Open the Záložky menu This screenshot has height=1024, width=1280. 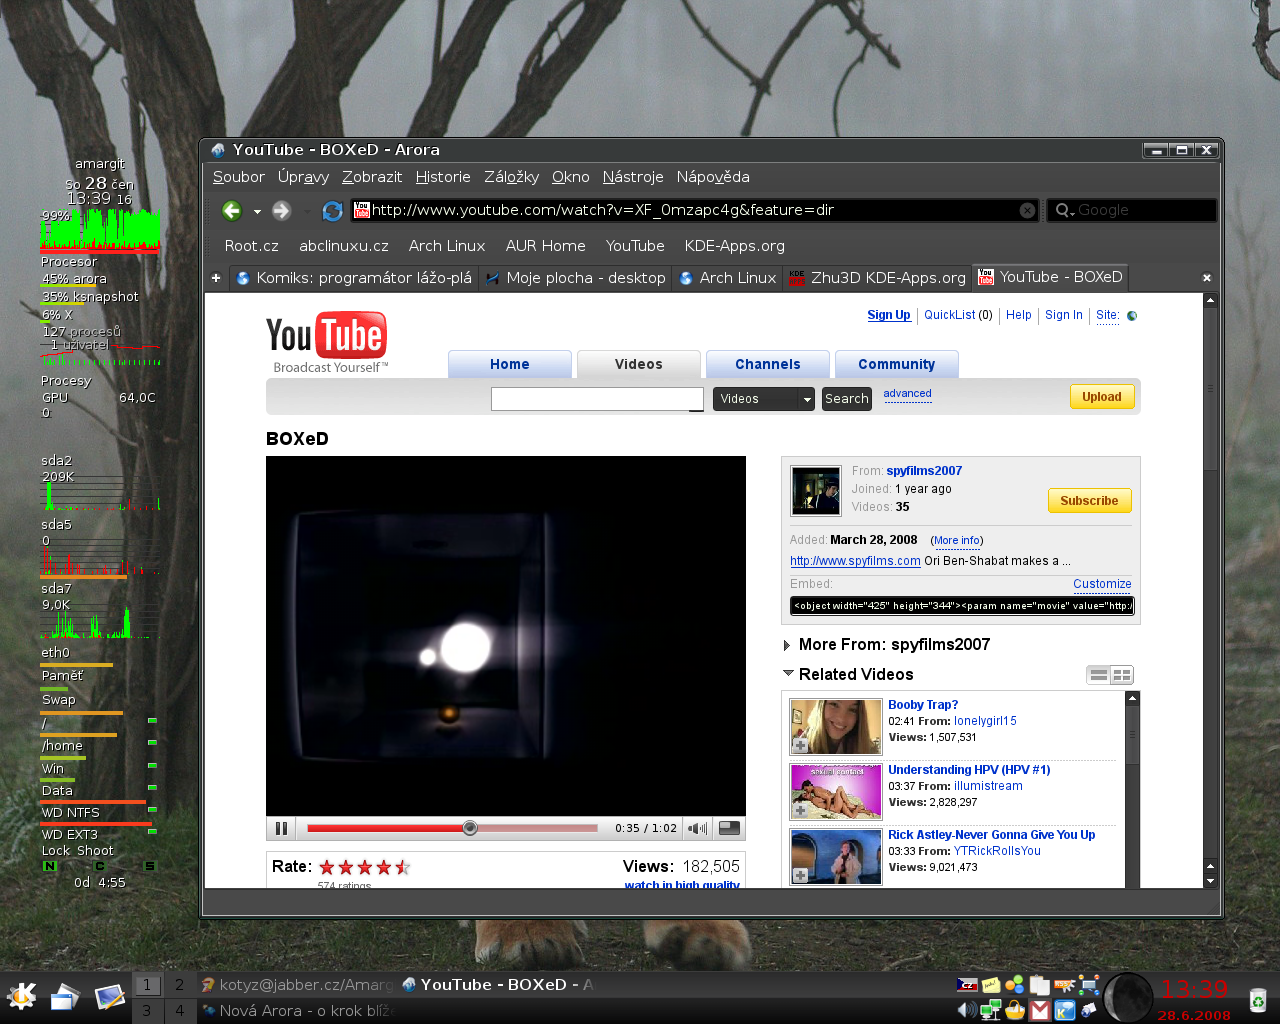pyautogui.click(x=511, y=177)
